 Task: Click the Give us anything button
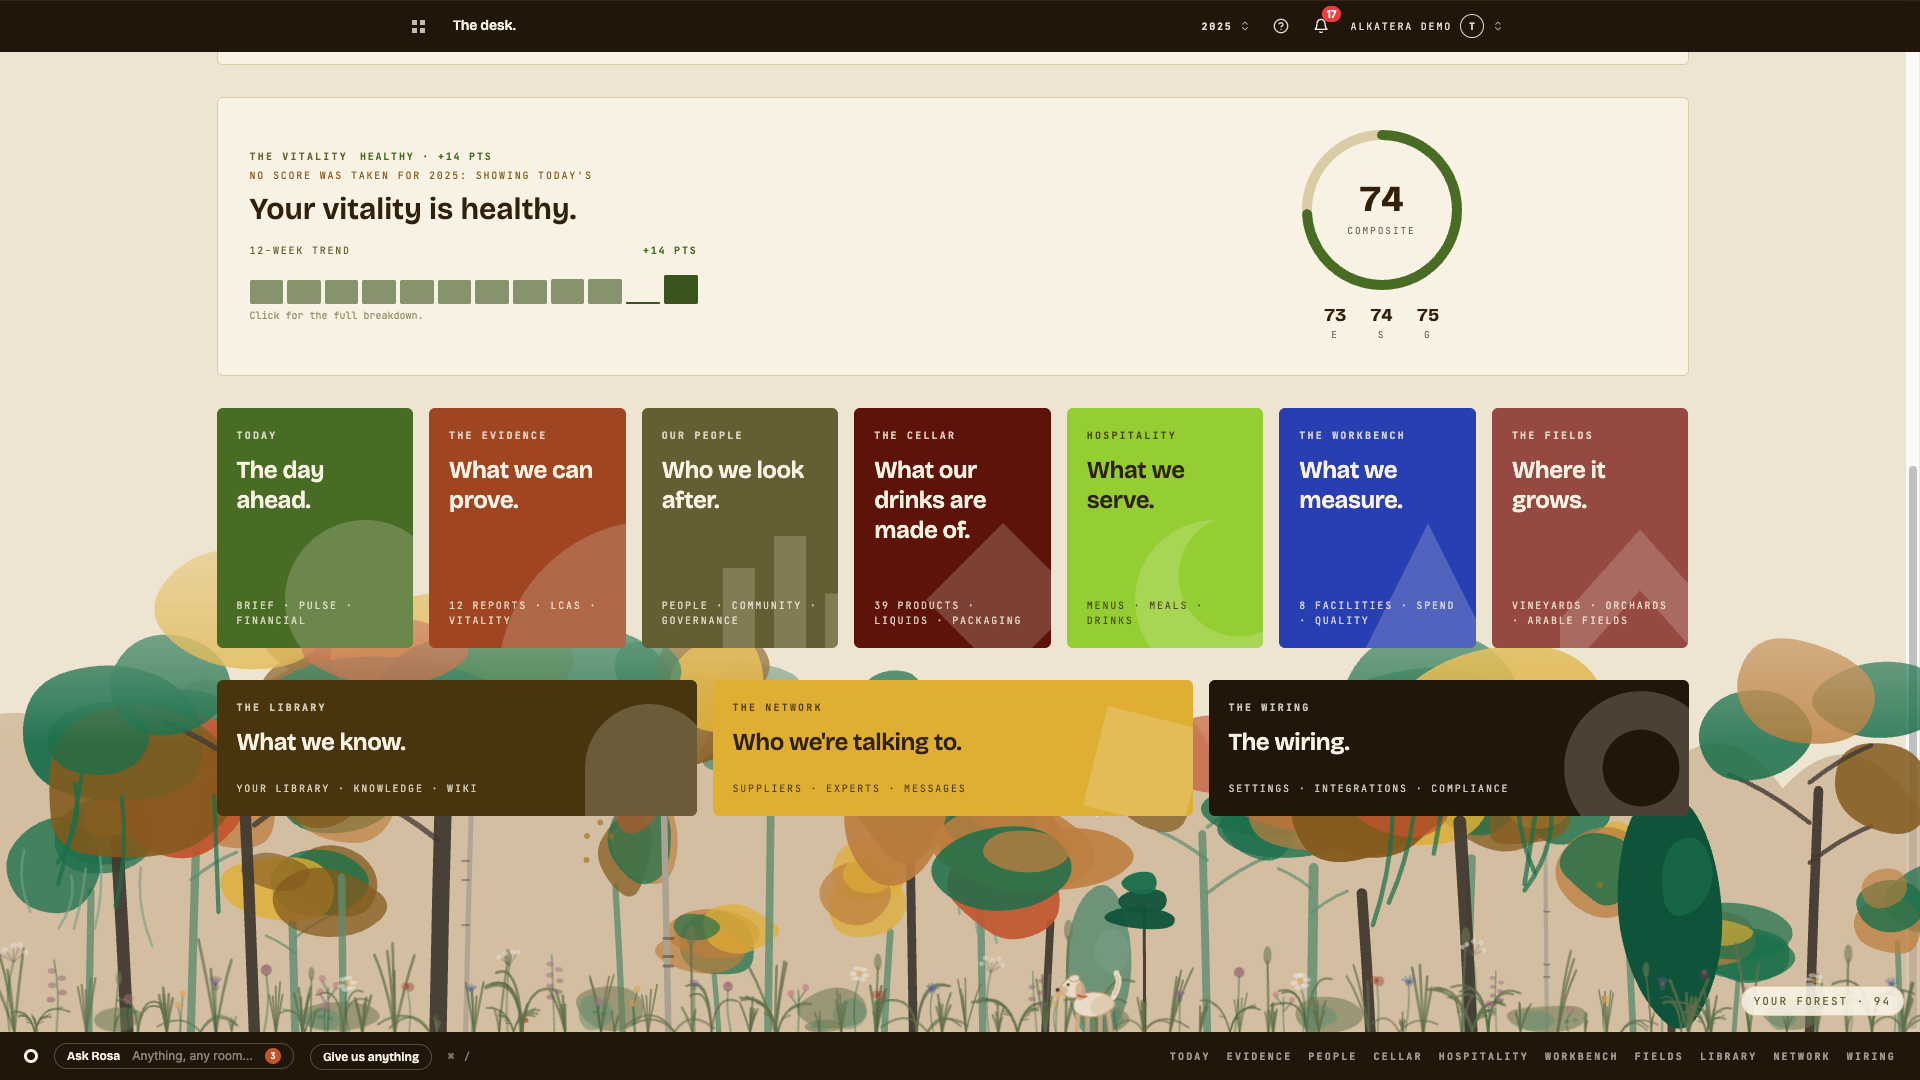[x=371, y=1057]
